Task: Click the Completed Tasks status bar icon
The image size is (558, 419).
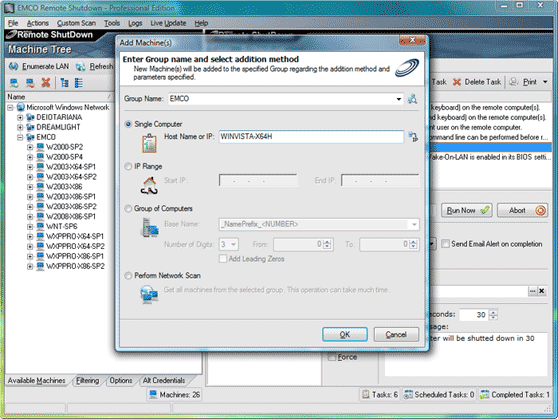Action: point(484,394)
